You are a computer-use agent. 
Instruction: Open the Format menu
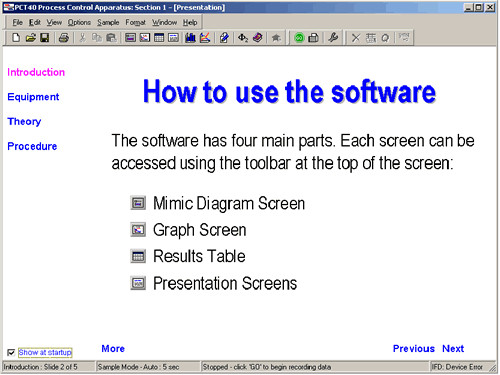point(135,22)
